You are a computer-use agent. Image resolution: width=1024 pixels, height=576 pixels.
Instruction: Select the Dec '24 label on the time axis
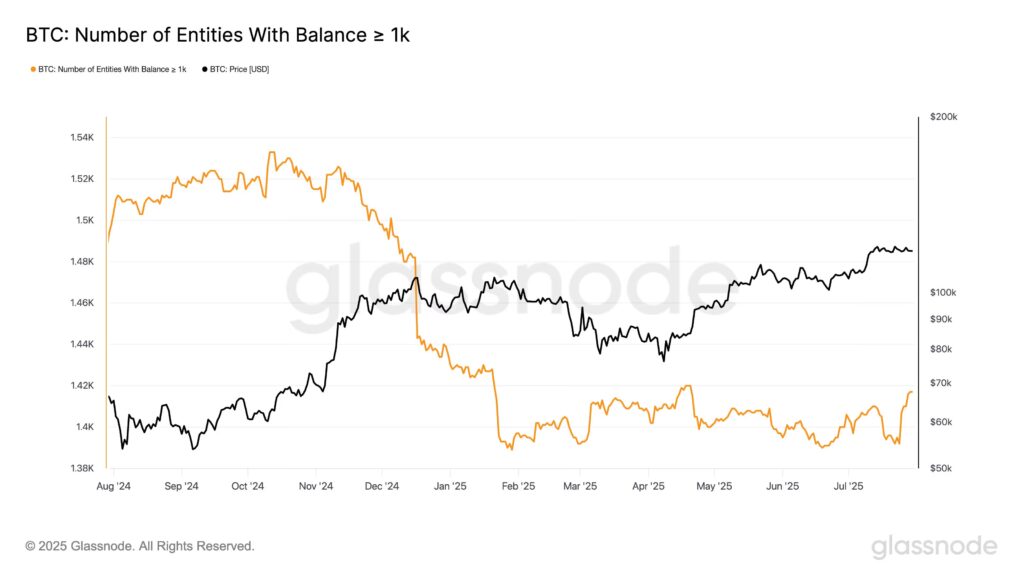coord(381,487)
